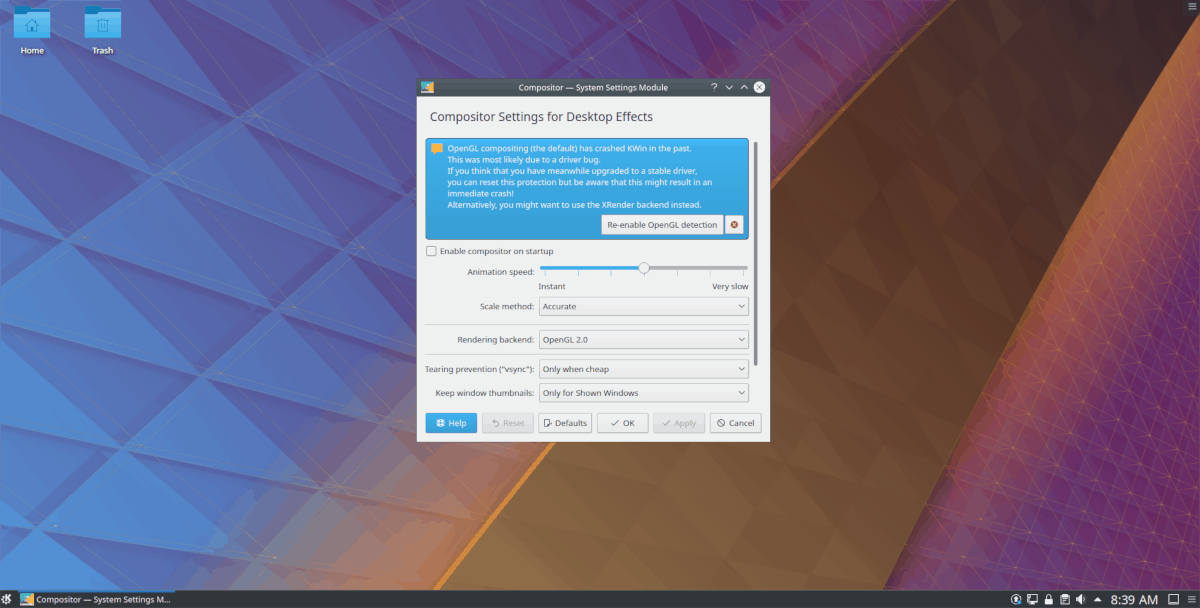The height and width of the screenshot is (608, 1200).
Task: Dismiss the OpenGL warning with red X
Action: click(x=735, y=225)
